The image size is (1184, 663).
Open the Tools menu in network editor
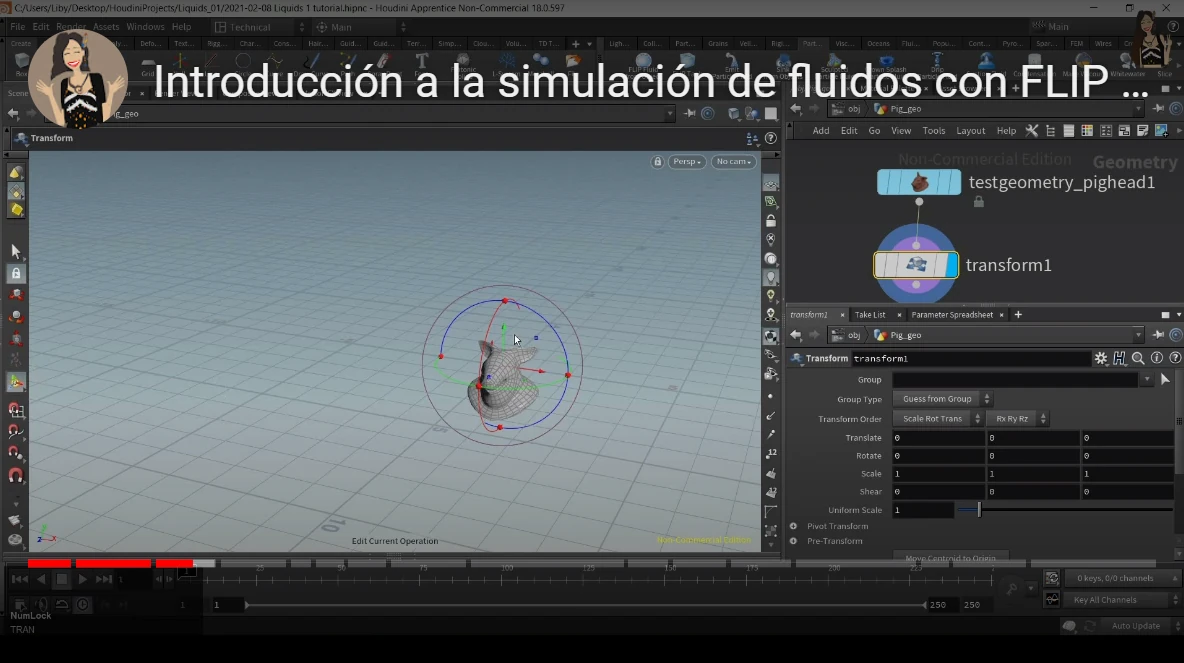tap(933, 131)
